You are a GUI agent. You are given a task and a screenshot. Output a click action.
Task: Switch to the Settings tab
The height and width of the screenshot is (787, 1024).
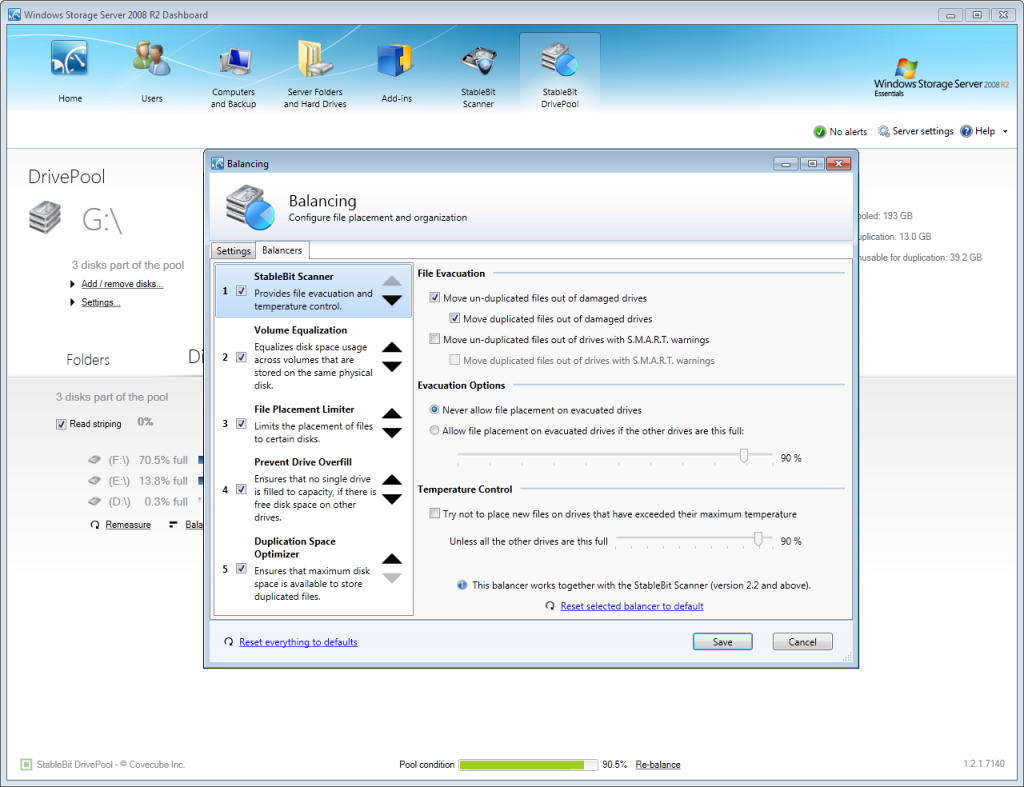tap(233, 251)
